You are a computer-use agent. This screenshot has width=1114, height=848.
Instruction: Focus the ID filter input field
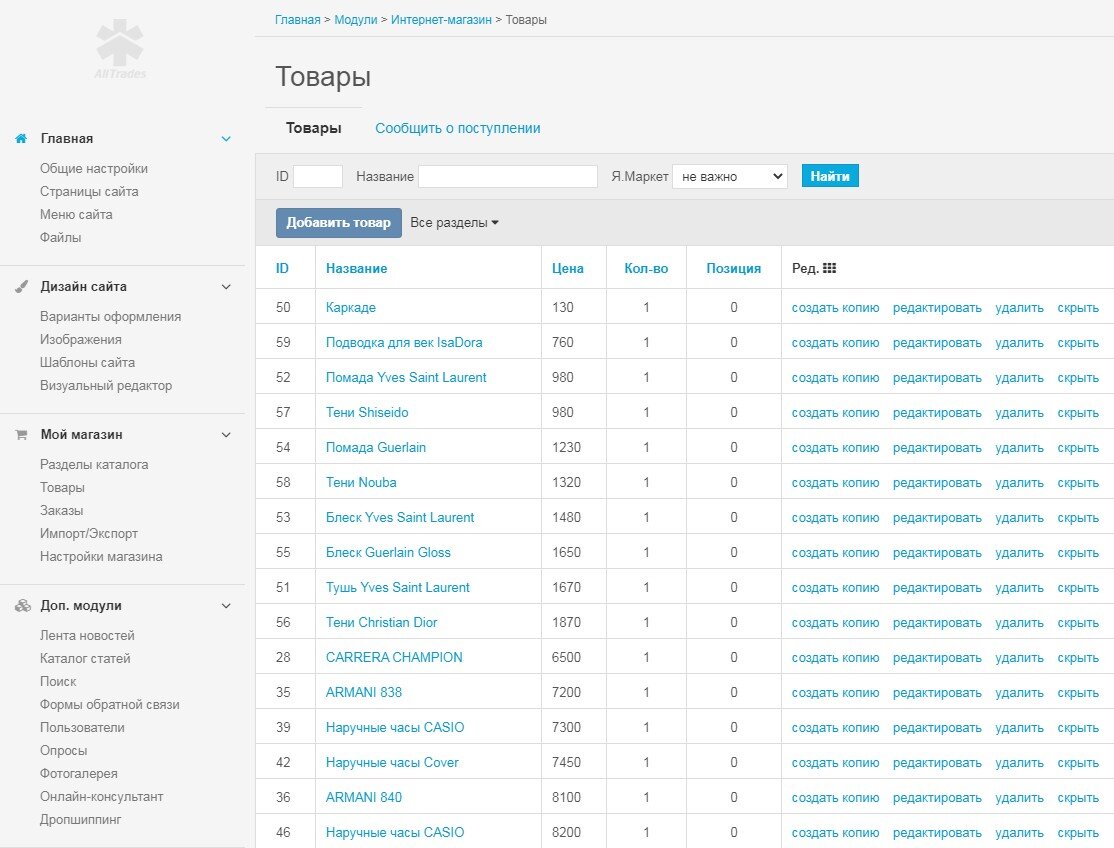tap(318, 176)
